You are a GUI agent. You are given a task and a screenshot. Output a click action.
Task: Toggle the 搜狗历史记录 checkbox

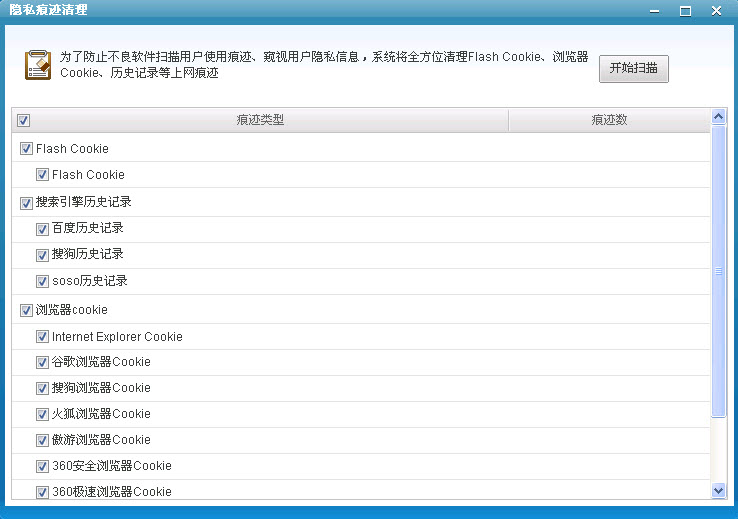[x=42, y=255]
